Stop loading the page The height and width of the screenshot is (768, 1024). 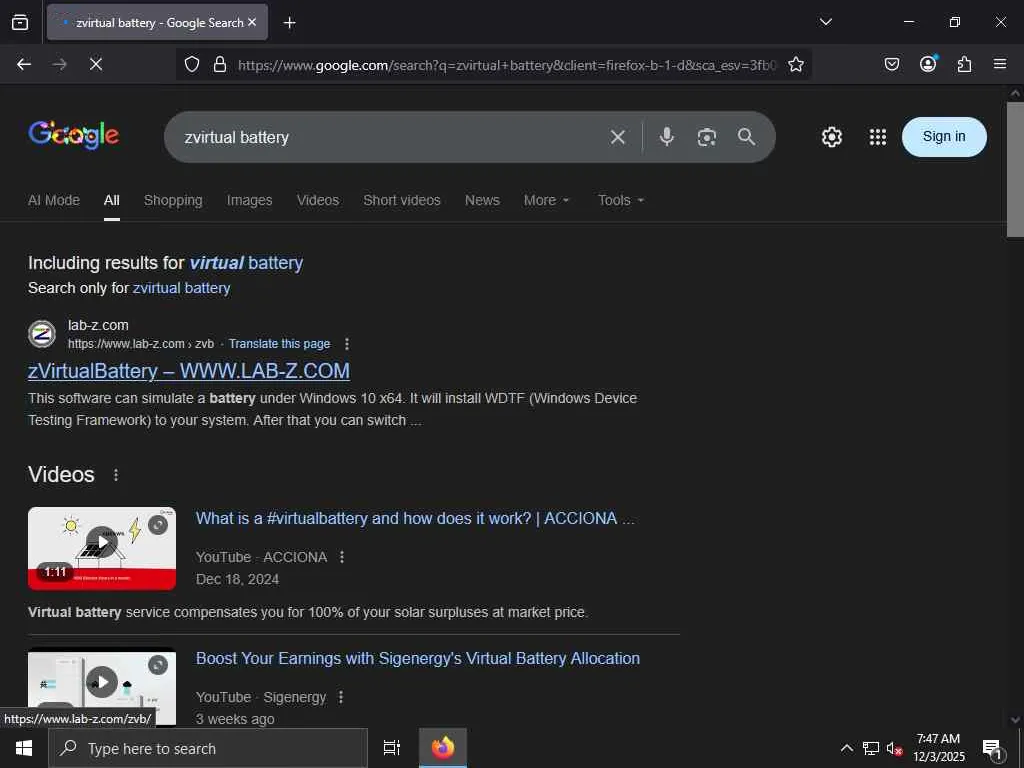[x=96, y=64]
